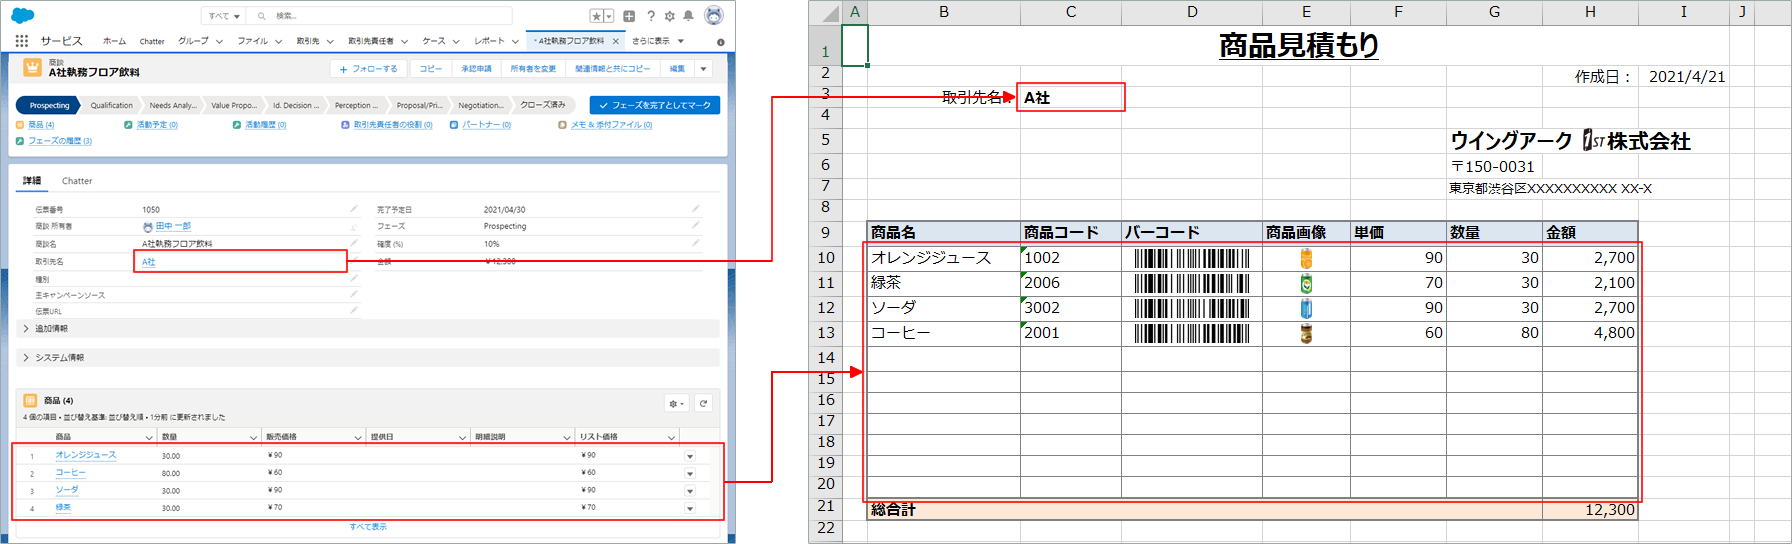Open the 商品 (4) quick link
The height and width of the screenshot is (544, 1792).
point(41,125)
